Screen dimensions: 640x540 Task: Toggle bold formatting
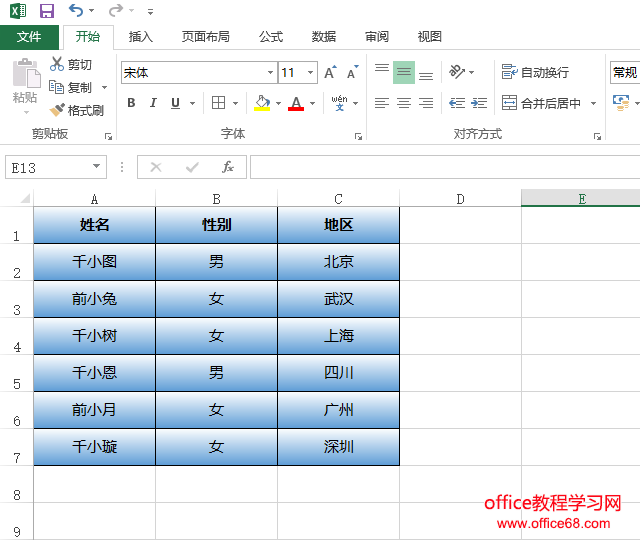point(131,103)
